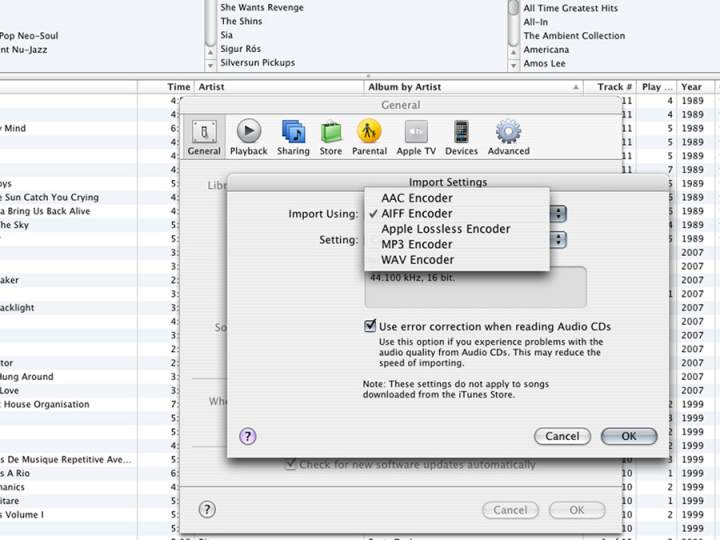This screenshot has height=540, width=720.
Task: Select Sia in artist browser
Action: 226,35
